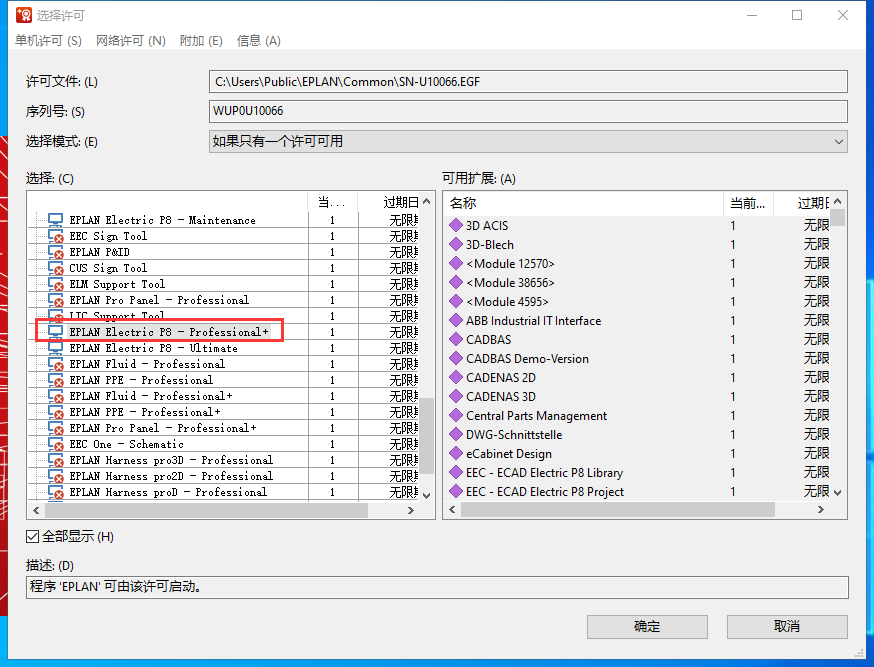Click the EPLAN P&ID license icon
Image resolution: width=874 pixels, height=667 pixels.
56,252
